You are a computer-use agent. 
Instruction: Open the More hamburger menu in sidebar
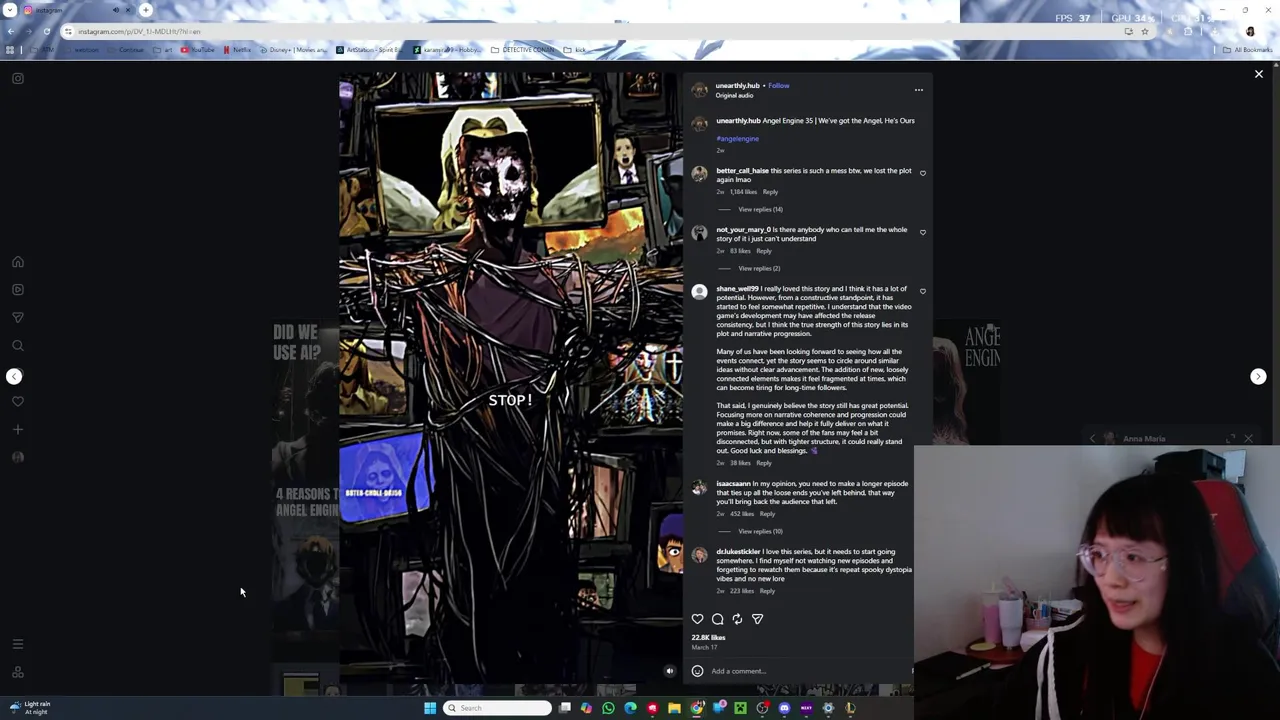coord(17,645)
